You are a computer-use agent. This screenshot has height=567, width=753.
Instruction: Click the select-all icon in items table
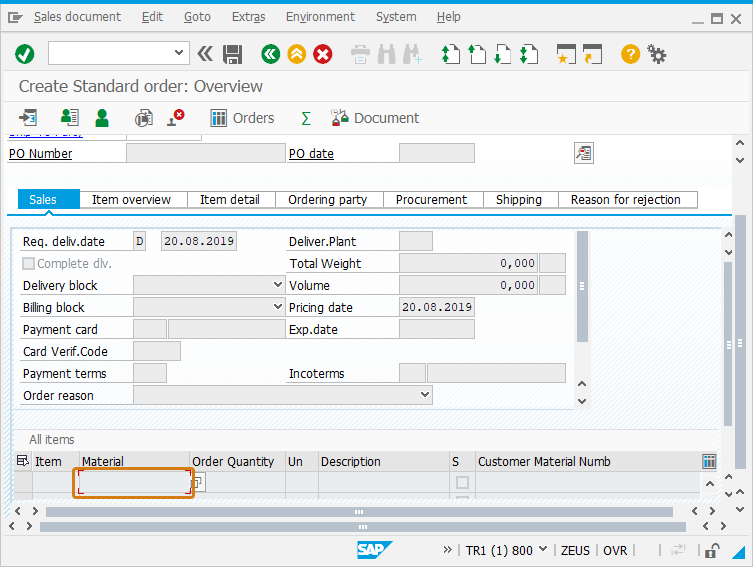23,461
